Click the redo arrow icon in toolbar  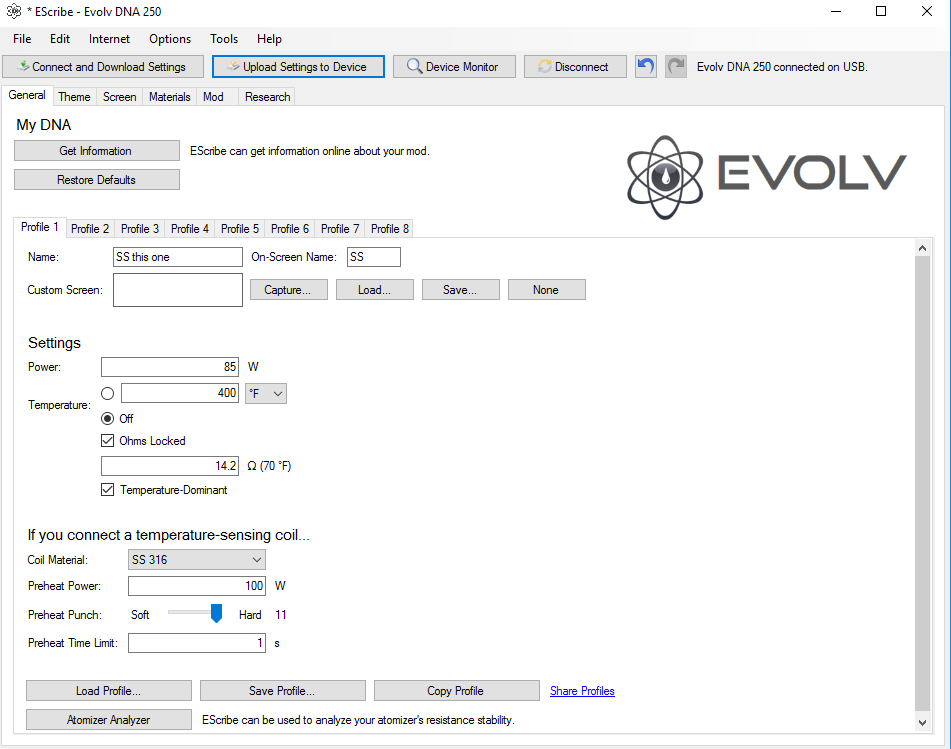tap(677, 67)
